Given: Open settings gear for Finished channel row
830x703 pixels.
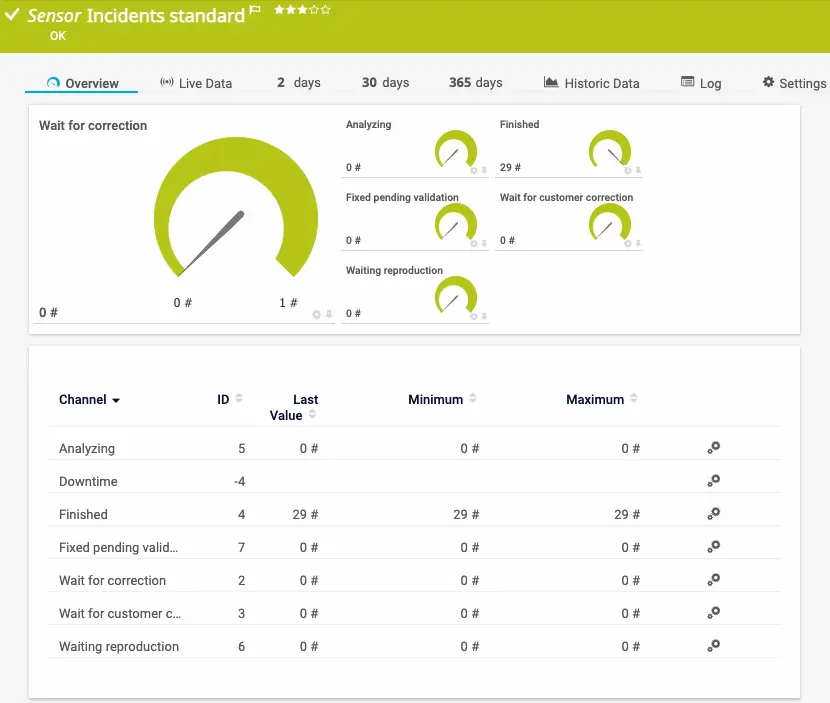Looking at the screenshot, I should [x=713, y=514].
